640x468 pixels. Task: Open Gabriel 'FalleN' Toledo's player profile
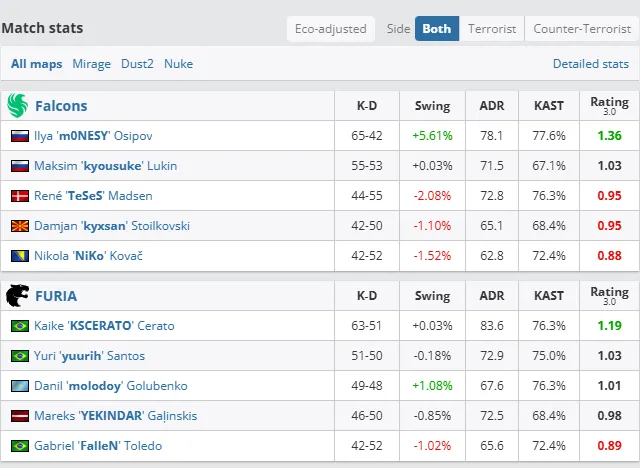click(98, 446)
